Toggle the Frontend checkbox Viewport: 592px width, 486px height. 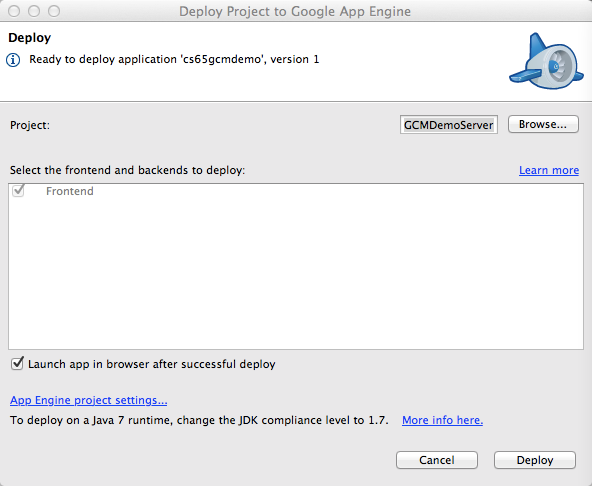pyautogui.click(x=18, y=191)
